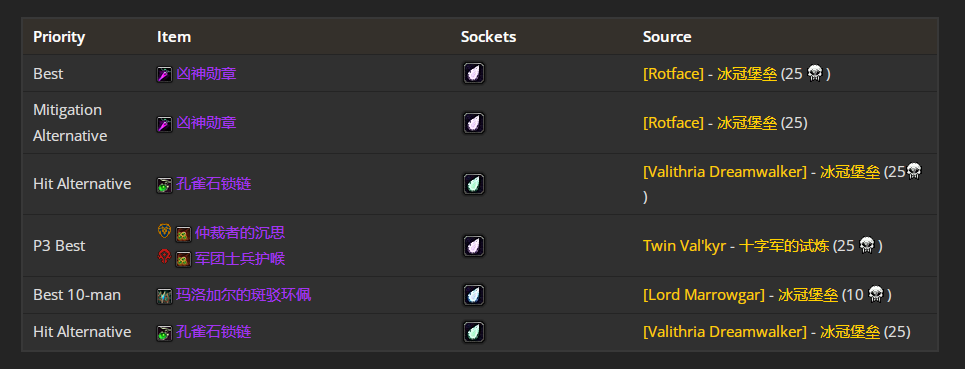Click the first 孔雀石锁链 item icon
Screen dimensions: 965x369
(164, 184)
